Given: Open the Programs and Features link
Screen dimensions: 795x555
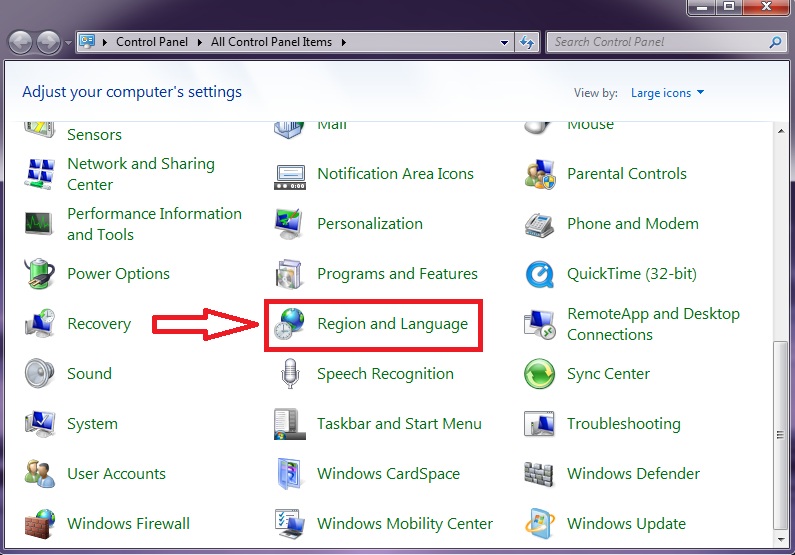Looking at the screenshot, I should [x=397, y=274].
